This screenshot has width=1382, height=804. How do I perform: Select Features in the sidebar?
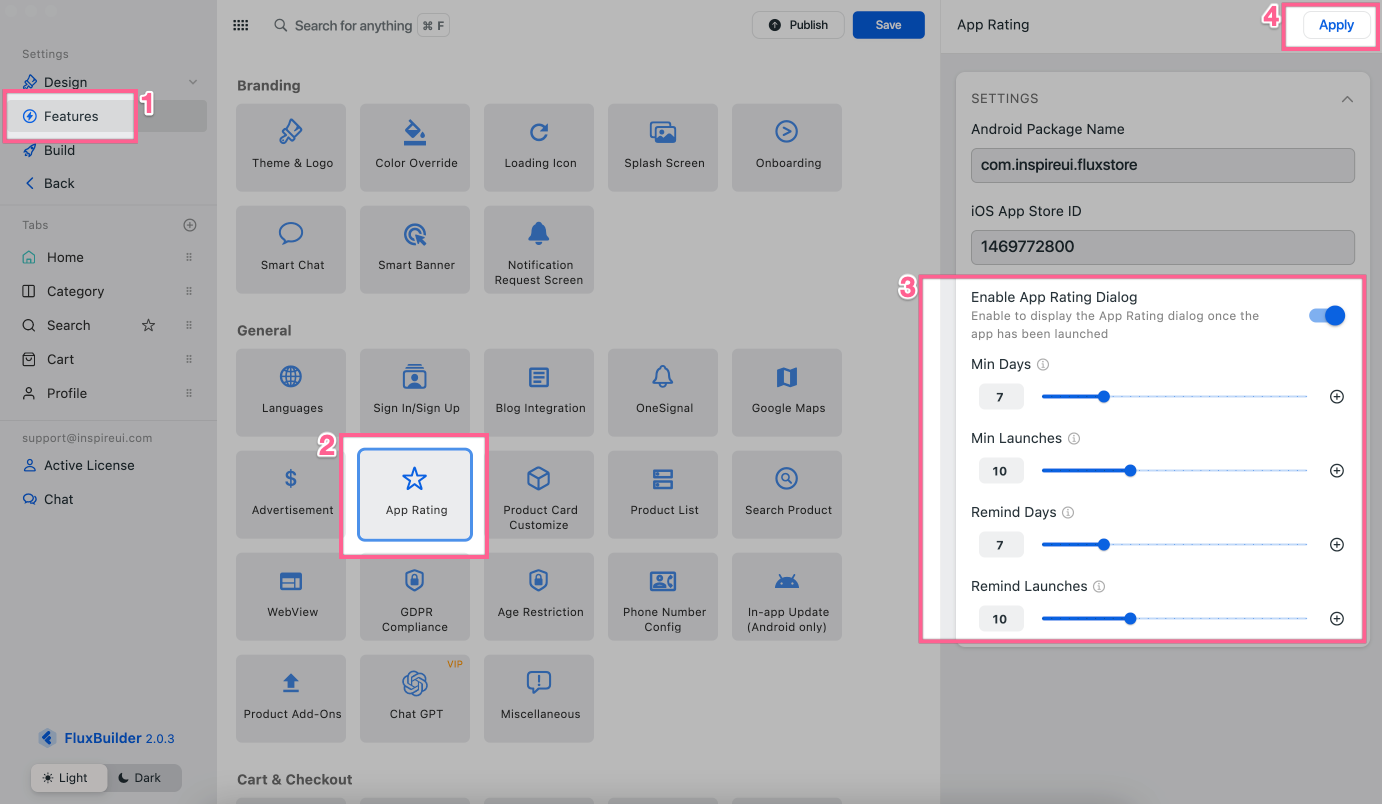tap(71, 116)
